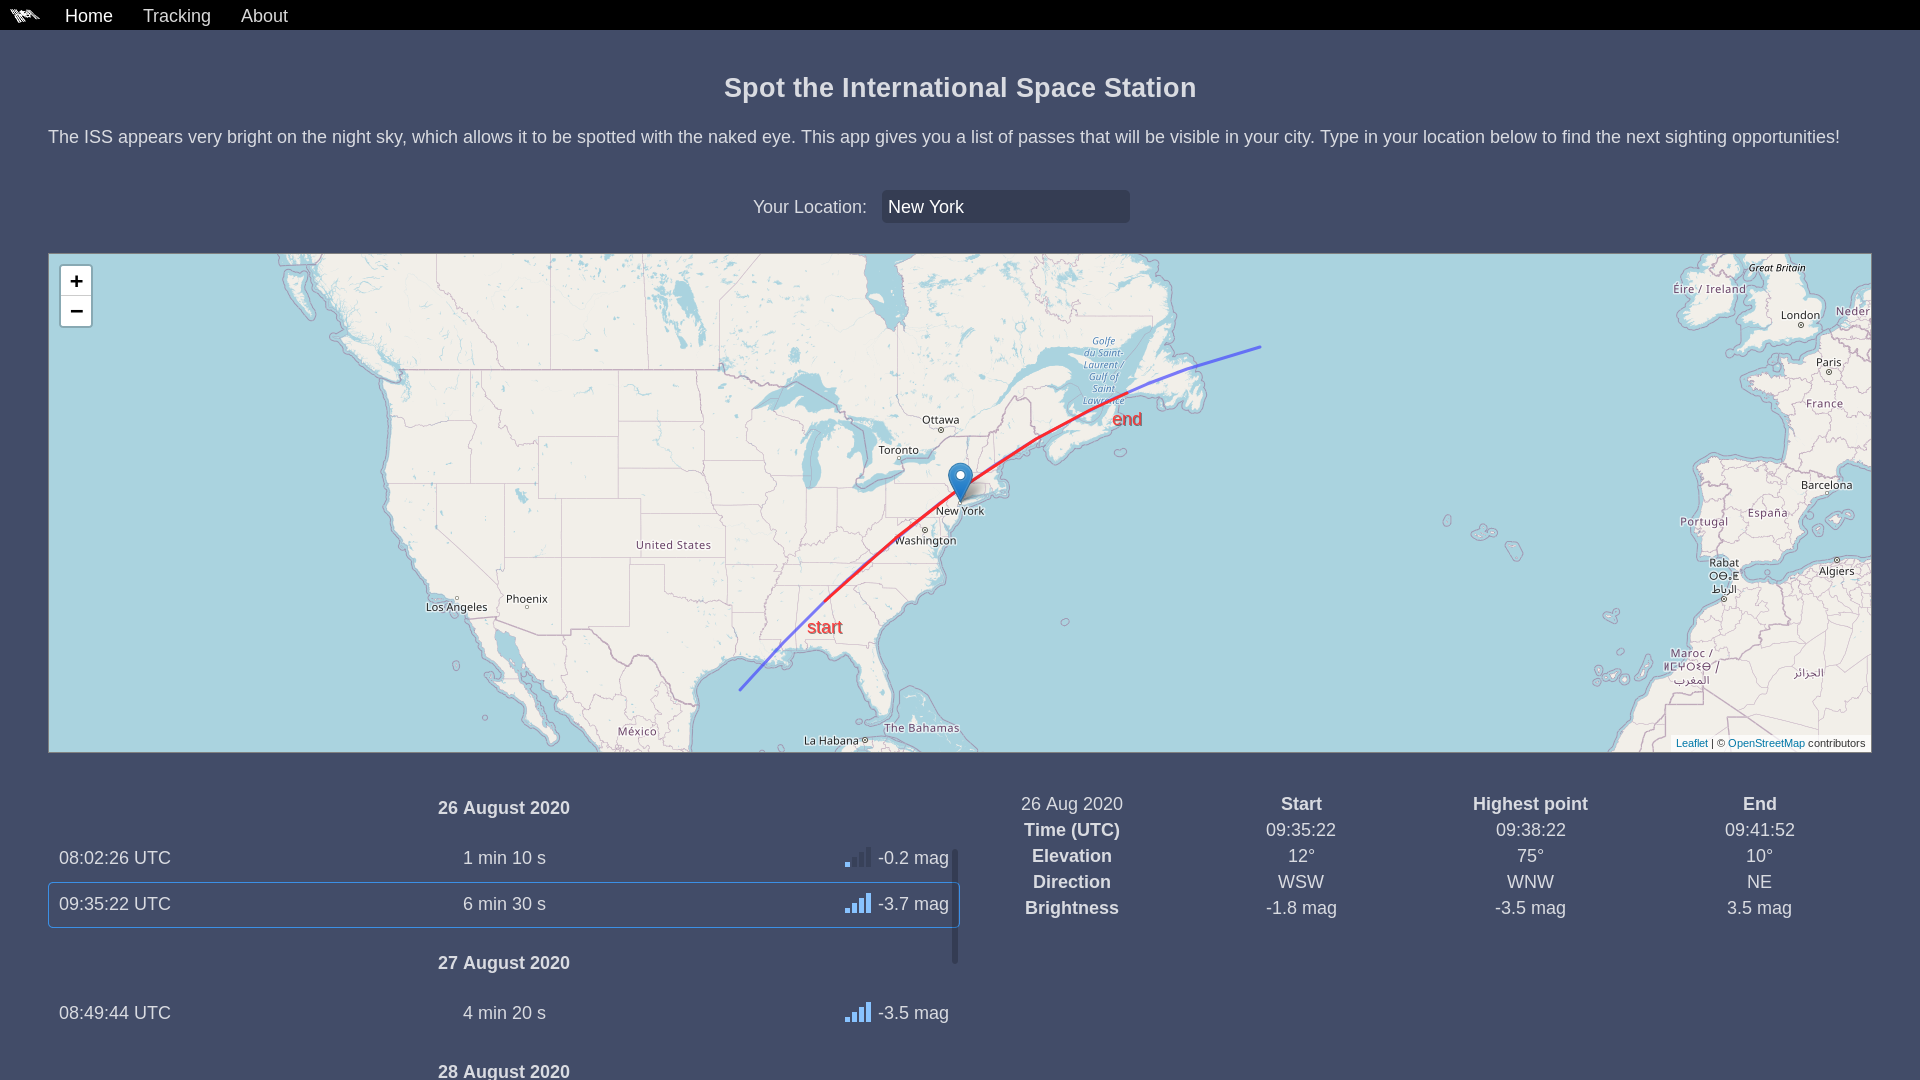The height and width of the screenshot is (1080, 1920).
Task: Open the Leaflet attribution link
Action: click(1691, 743)
